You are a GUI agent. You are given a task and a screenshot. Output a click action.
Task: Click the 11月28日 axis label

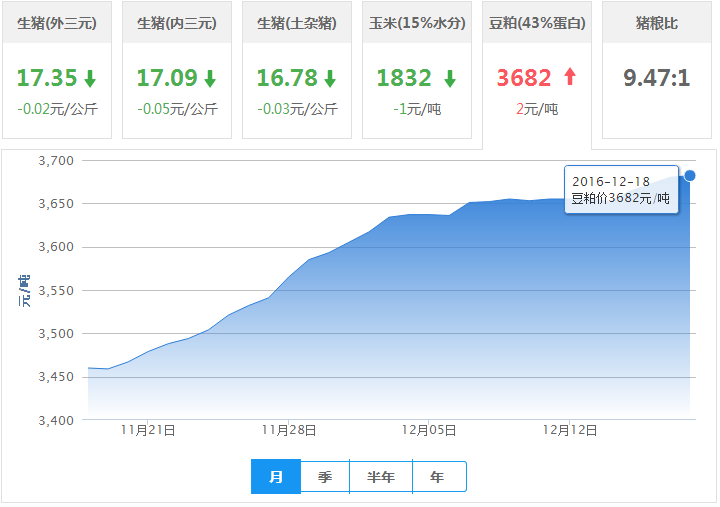click(x=289, y=430)
